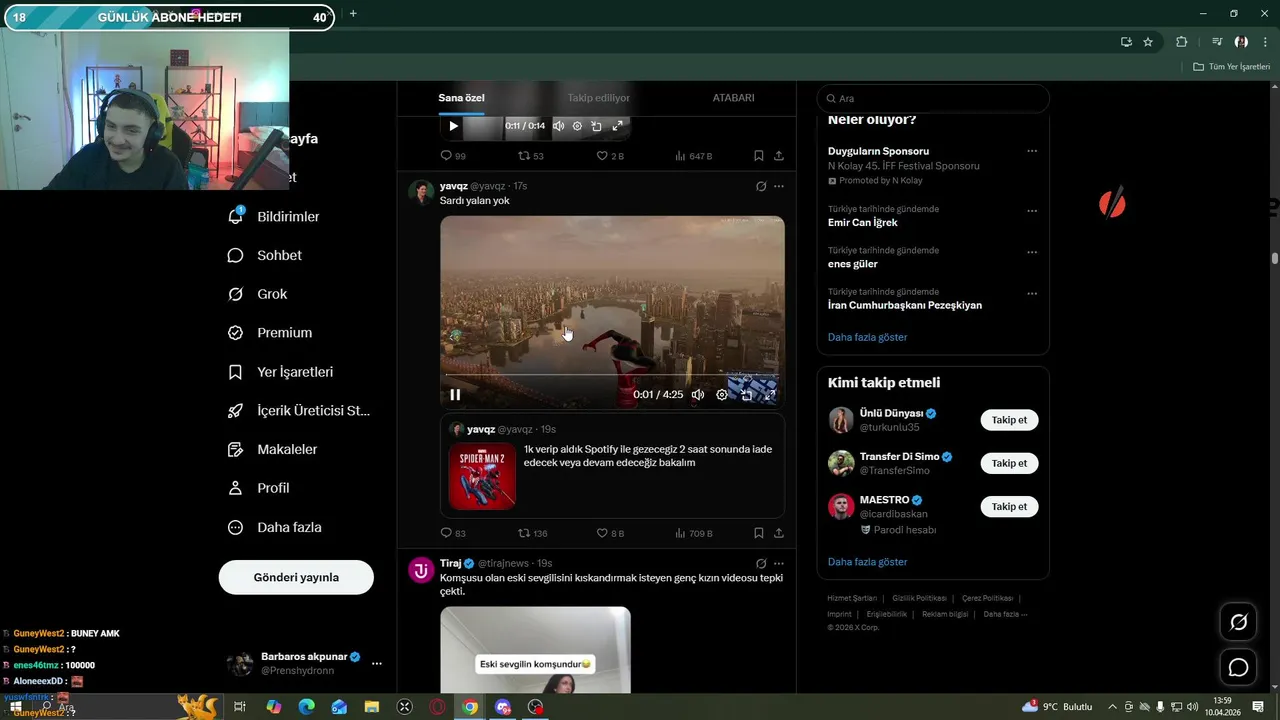Bookmark the post with 647 B views
1280x720 pixels.
[759, 156]
